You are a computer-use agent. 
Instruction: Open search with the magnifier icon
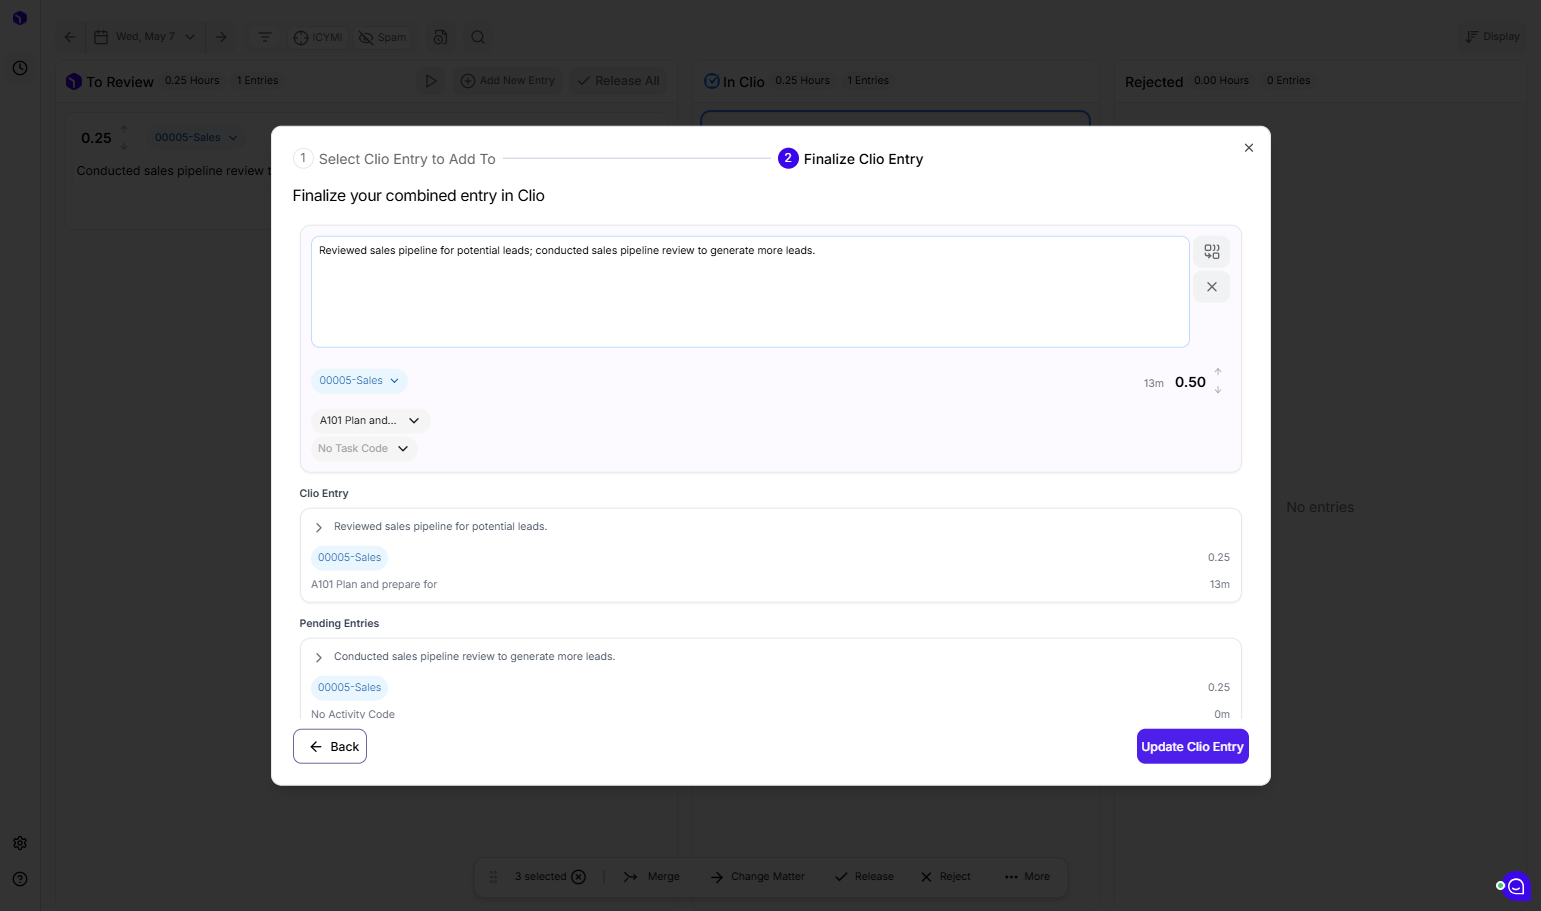(478, 37)
